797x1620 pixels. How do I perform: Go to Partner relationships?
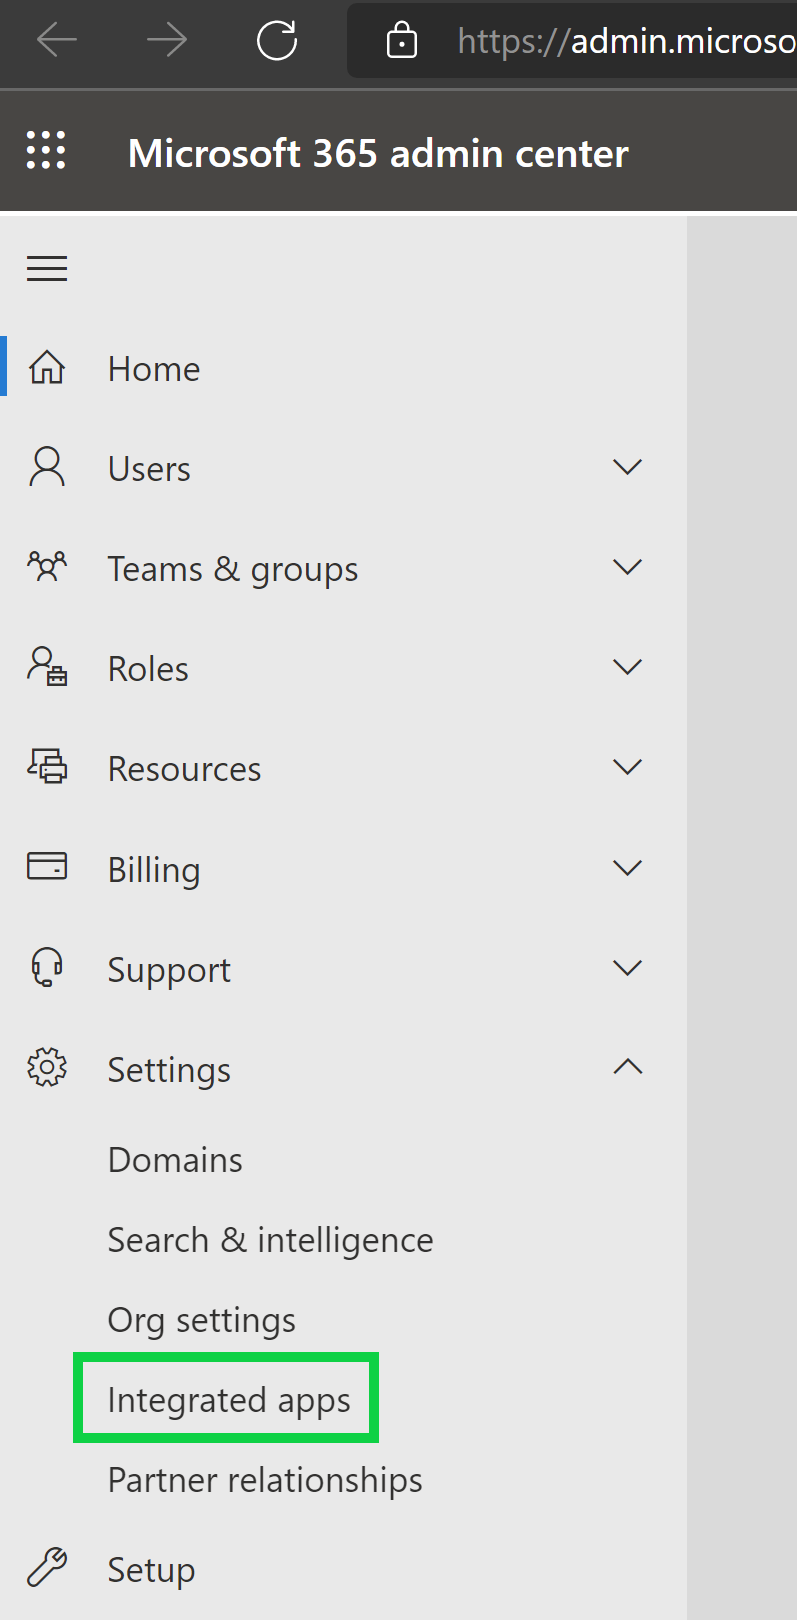[265, 1480]
